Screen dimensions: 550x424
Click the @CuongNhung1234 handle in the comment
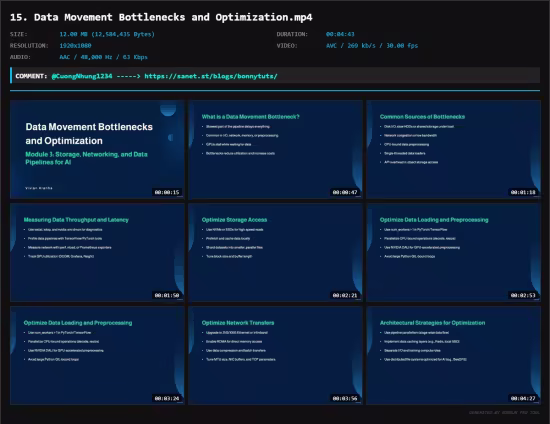point(82,76)
